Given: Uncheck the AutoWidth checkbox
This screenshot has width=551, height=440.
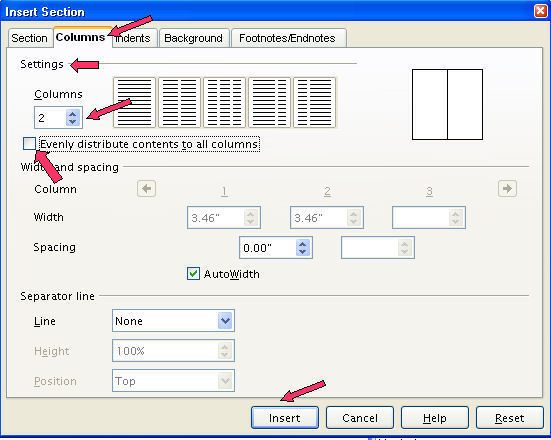Looking at the screenshot, I should 193,274.
